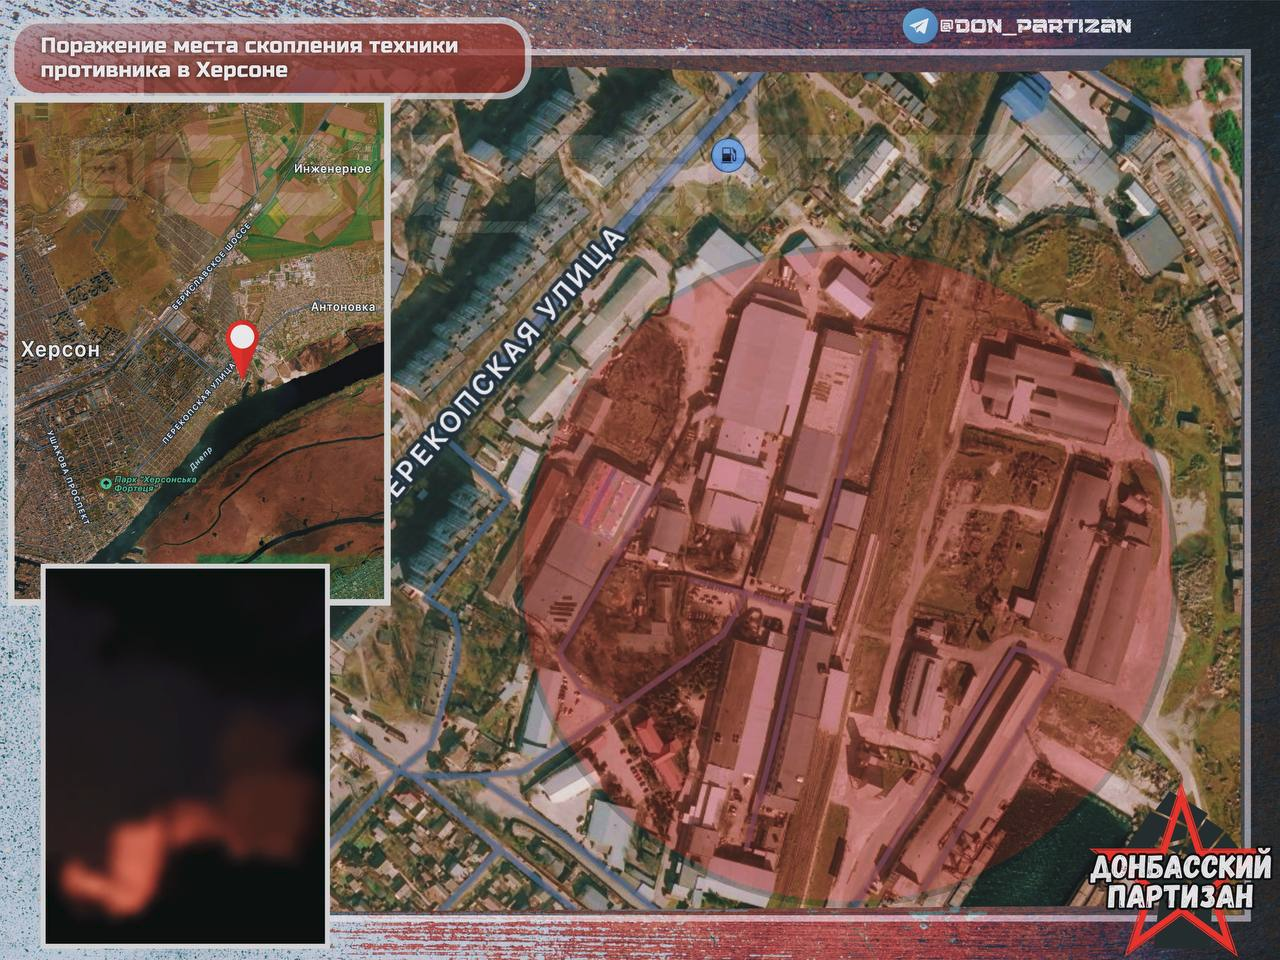Click the headline banner about Херсон strike
This screenshot has height=960, width=1280.
pos(270,58)
